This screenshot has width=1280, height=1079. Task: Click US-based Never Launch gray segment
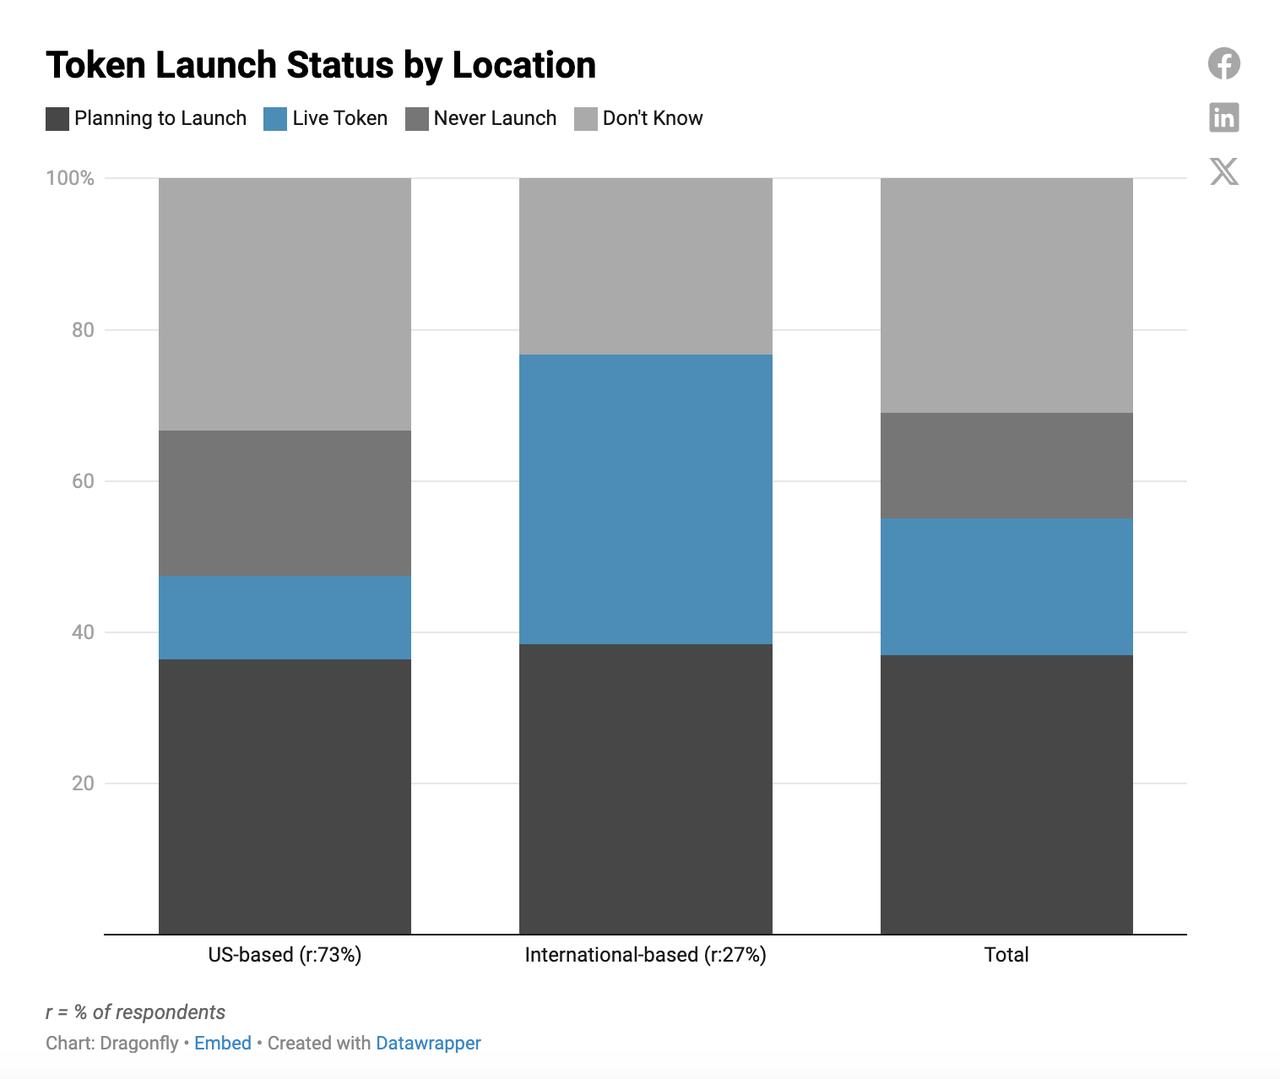[285, 503]
